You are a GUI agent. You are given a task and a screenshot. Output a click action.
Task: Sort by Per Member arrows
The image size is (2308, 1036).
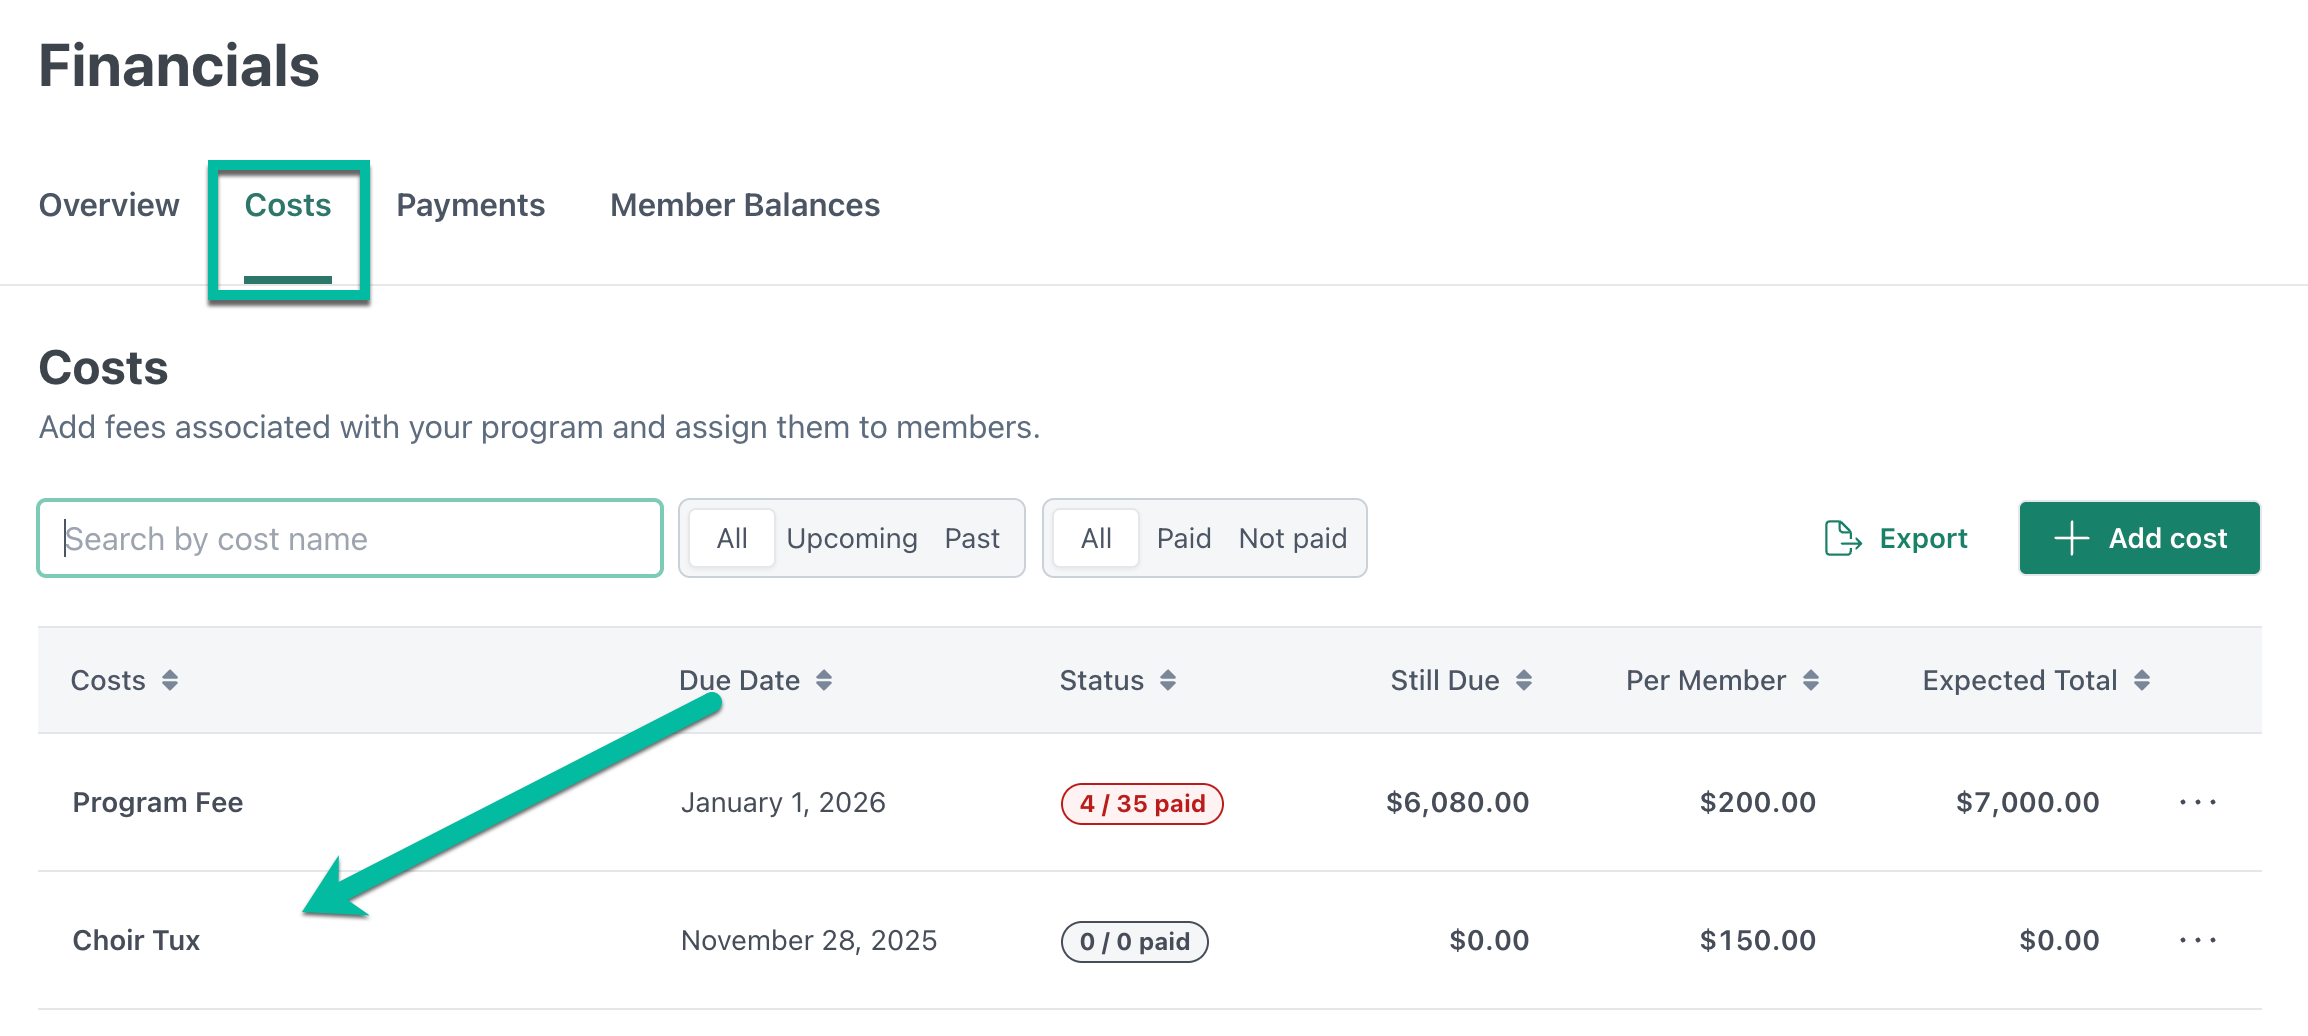(x=1811, y=681)
